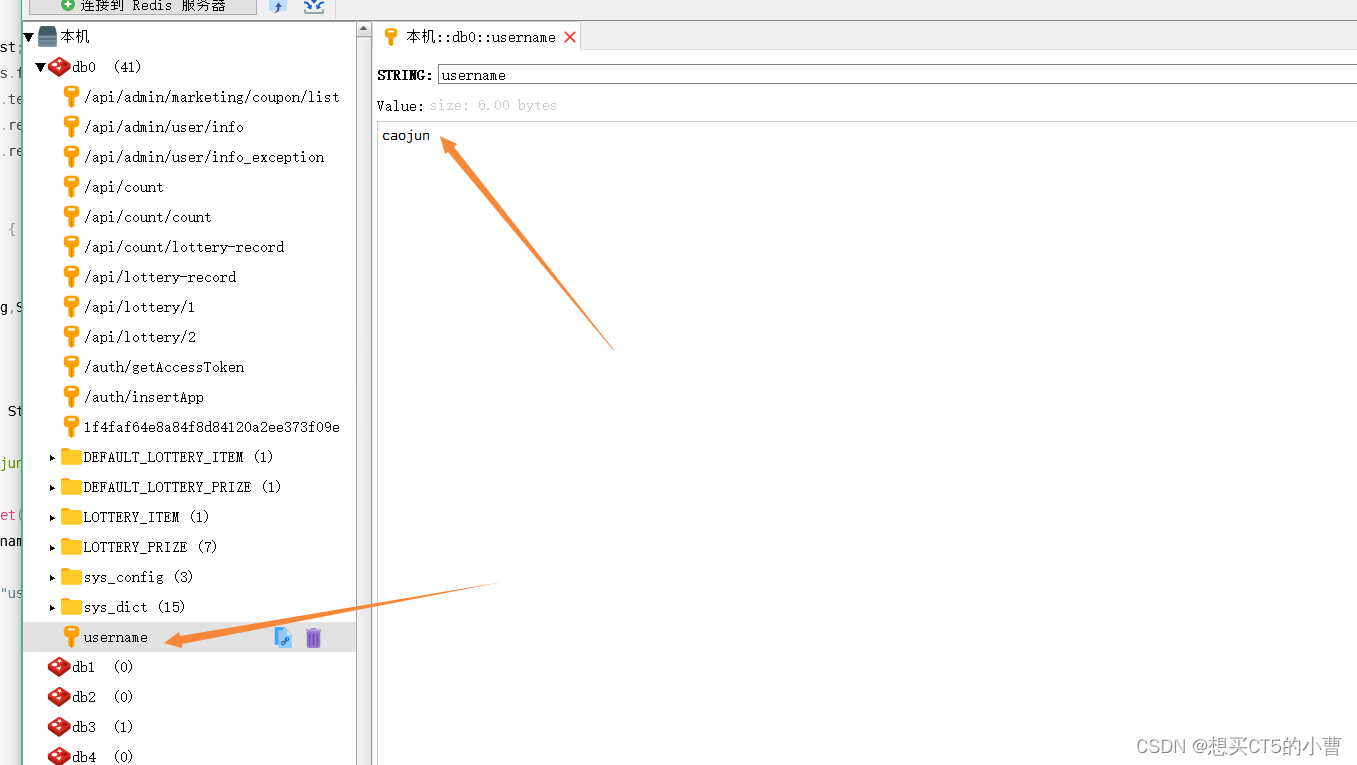Select the db0 database icon

pyautogui.click(x=59, y=67)
